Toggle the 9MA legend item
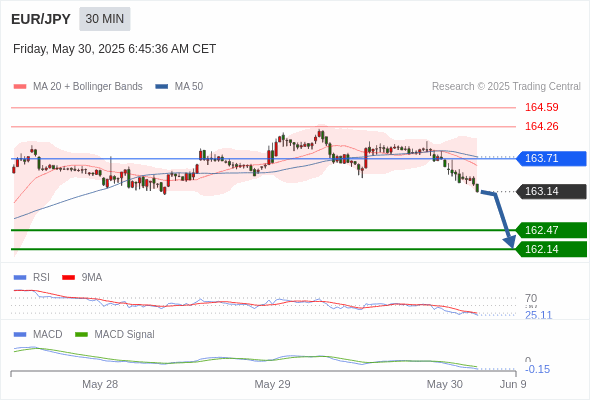The height and width of the screenshot is (400, 590). (82, 277)
